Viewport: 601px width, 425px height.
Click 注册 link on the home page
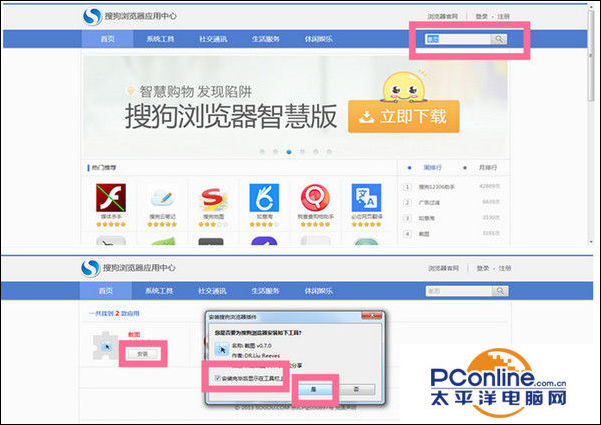point(503,16)
